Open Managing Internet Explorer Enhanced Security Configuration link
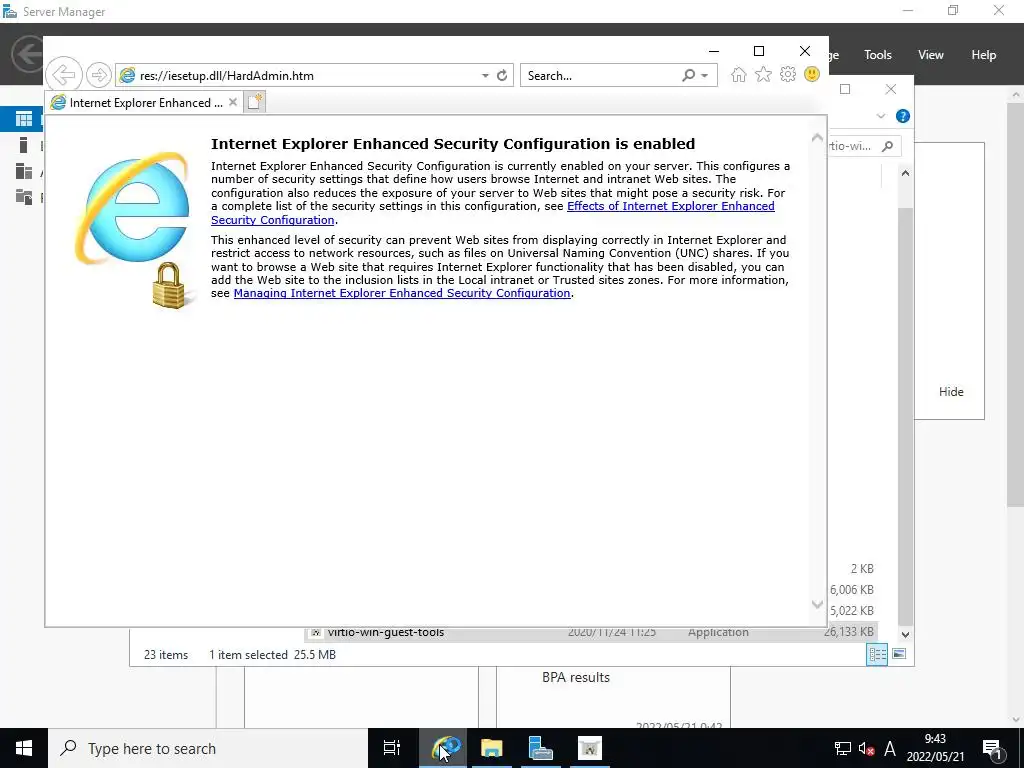Viewport: 1024px width, 768px height. pyautogui.click(x=402, y=293)
